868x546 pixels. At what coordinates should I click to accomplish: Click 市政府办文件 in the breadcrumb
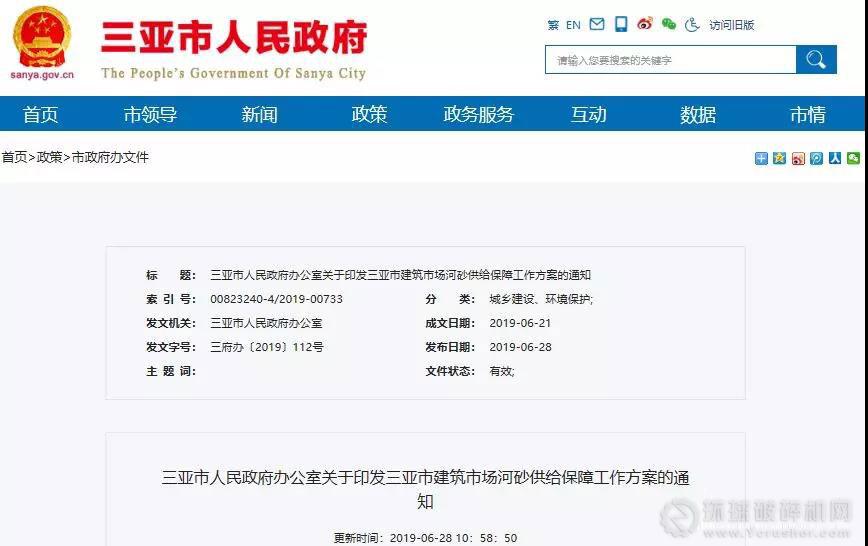click(110, 157)
